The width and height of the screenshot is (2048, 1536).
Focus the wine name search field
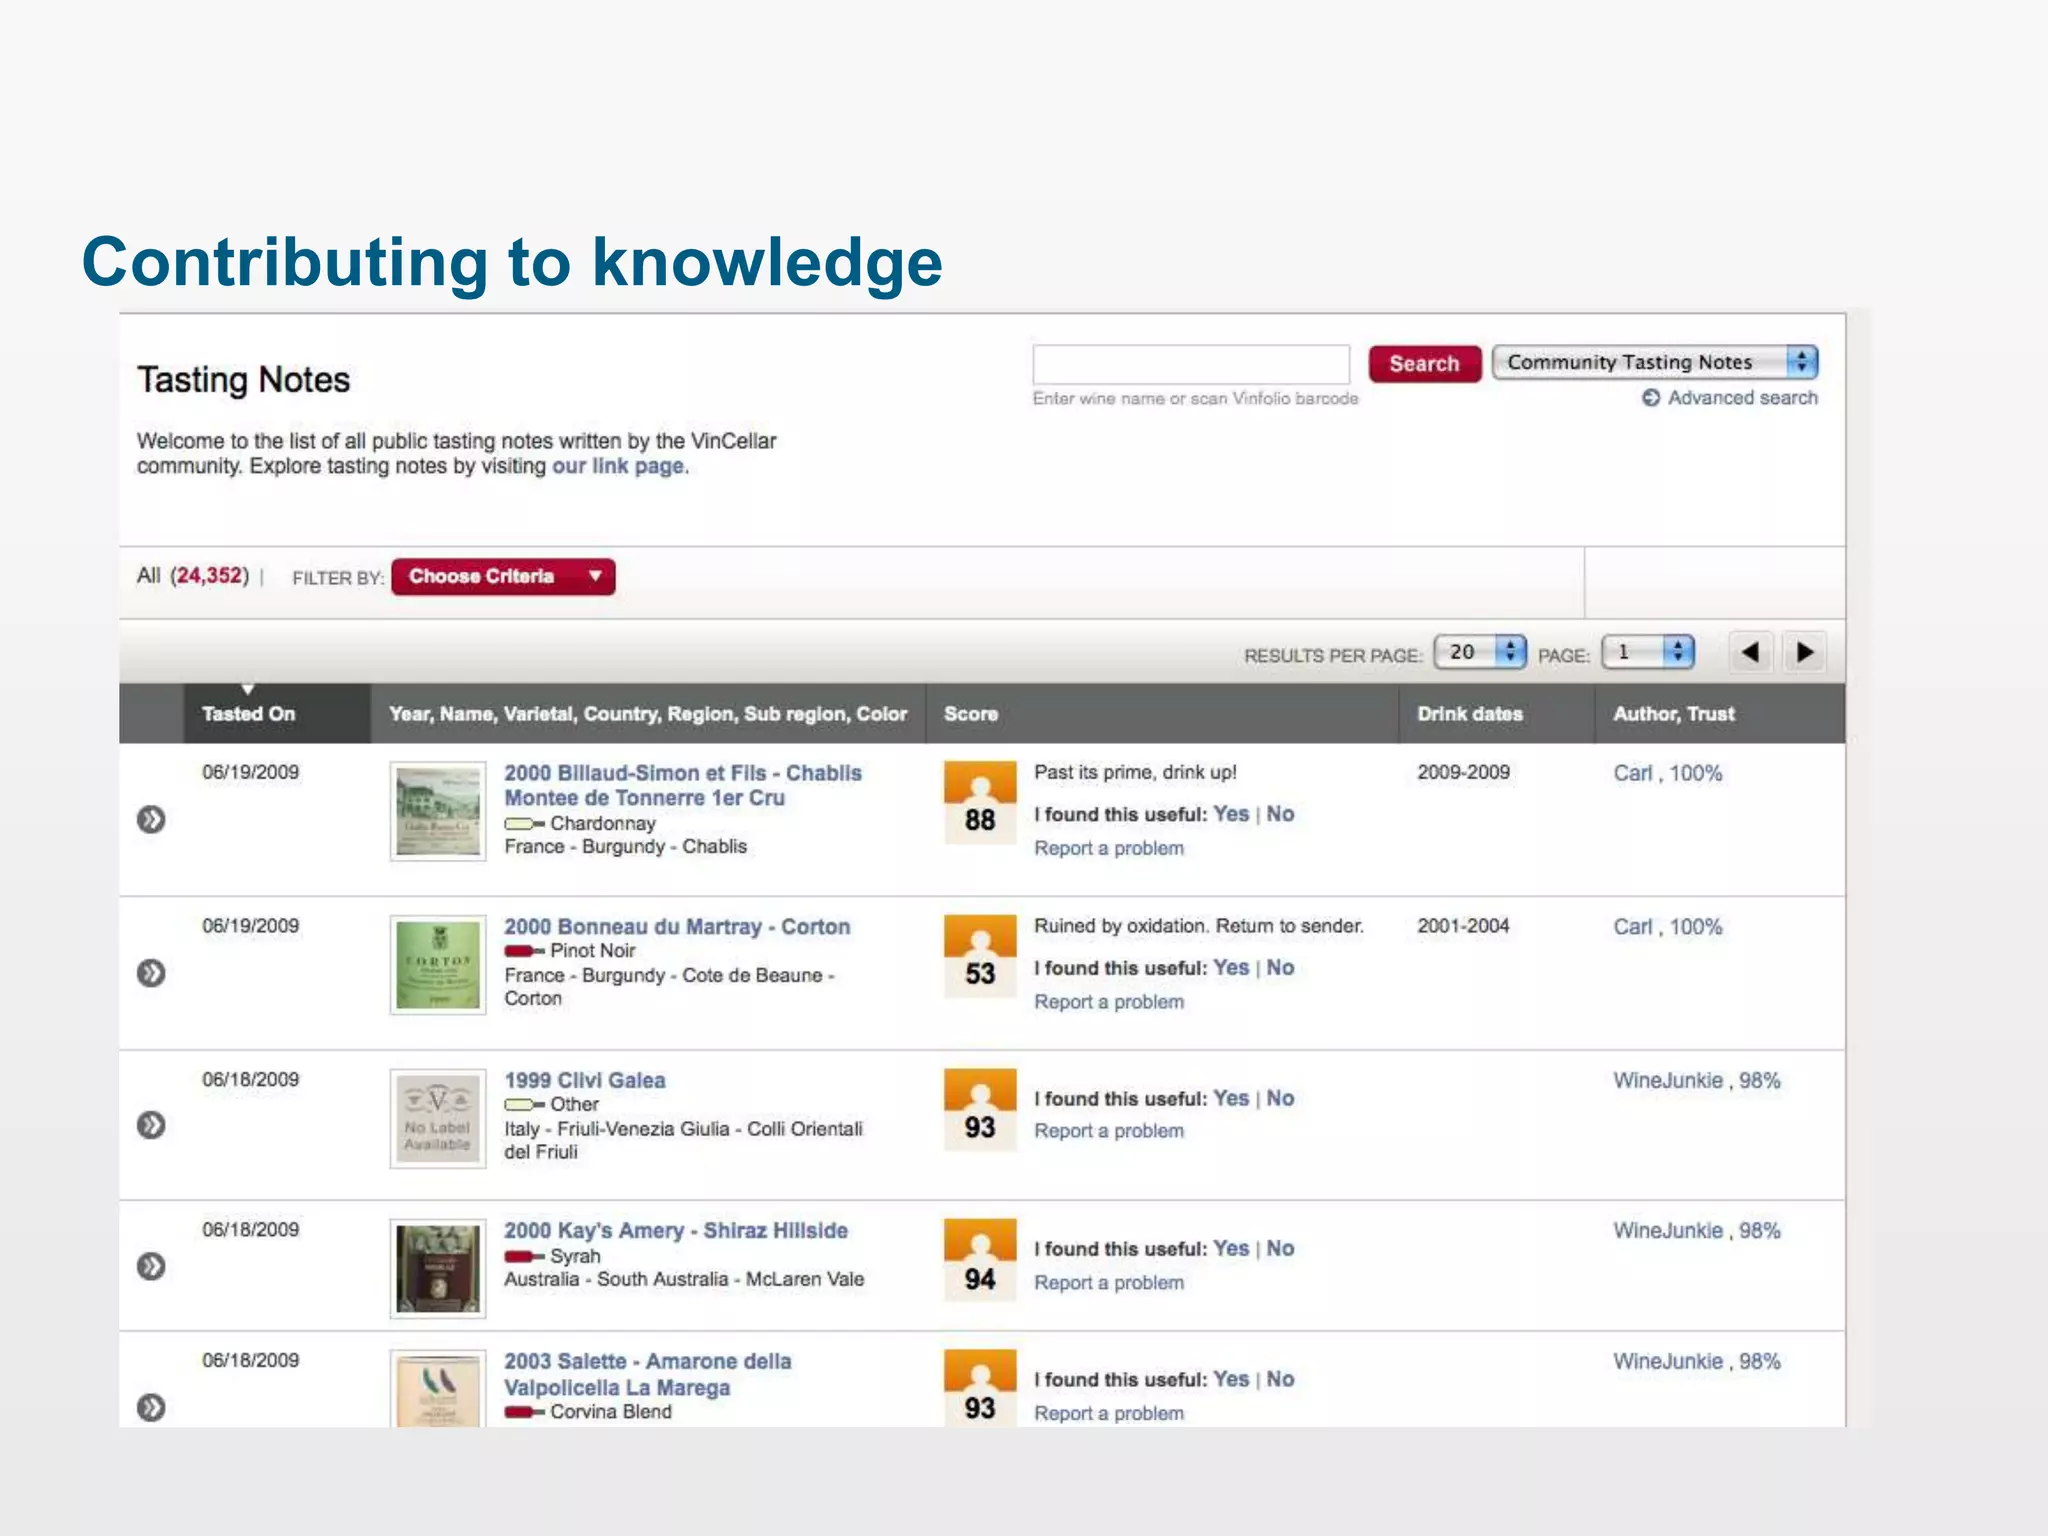[1191, 364]
